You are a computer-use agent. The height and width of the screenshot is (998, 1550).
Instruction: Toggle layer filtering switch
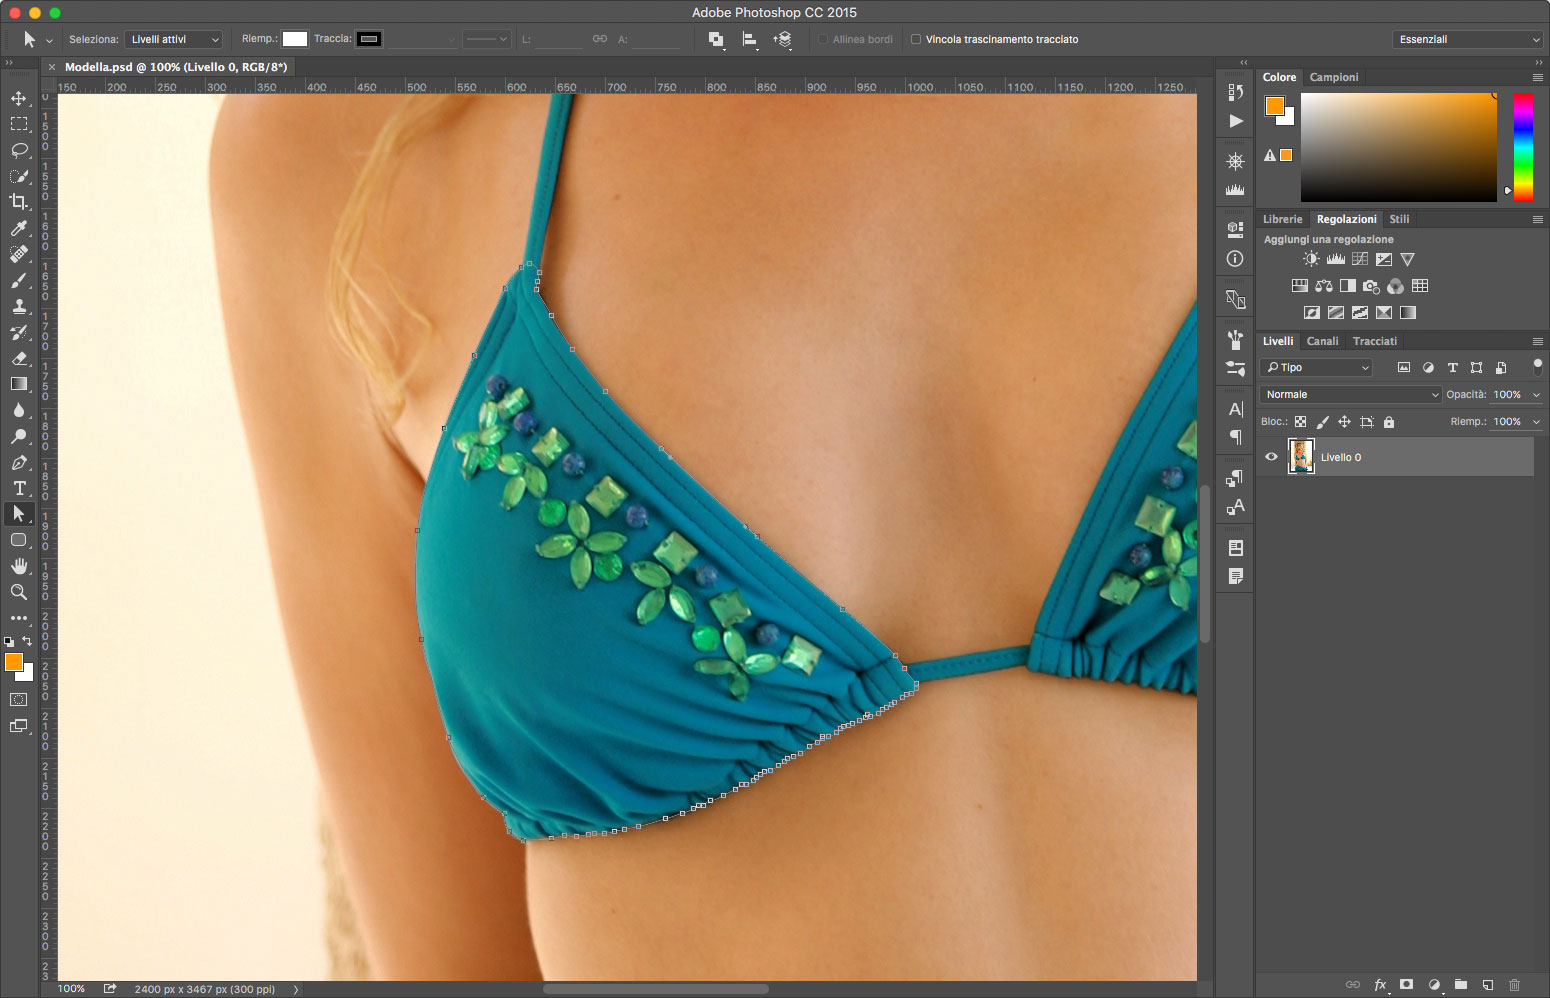(1538, 367)
